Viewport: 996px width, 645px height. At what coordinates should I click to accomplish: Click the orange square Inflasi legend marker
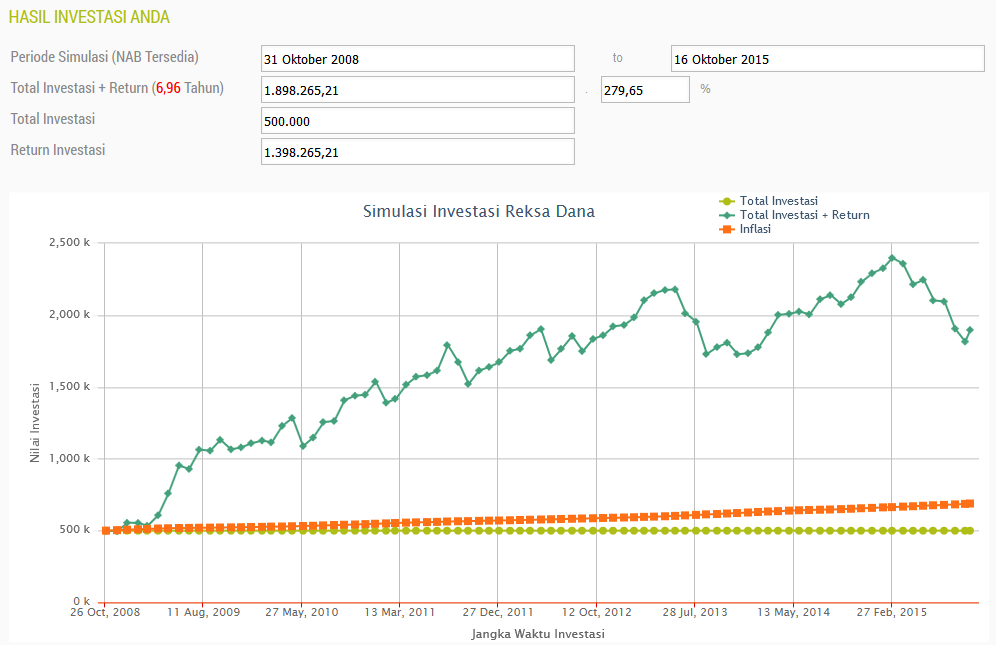click(727, 229)
